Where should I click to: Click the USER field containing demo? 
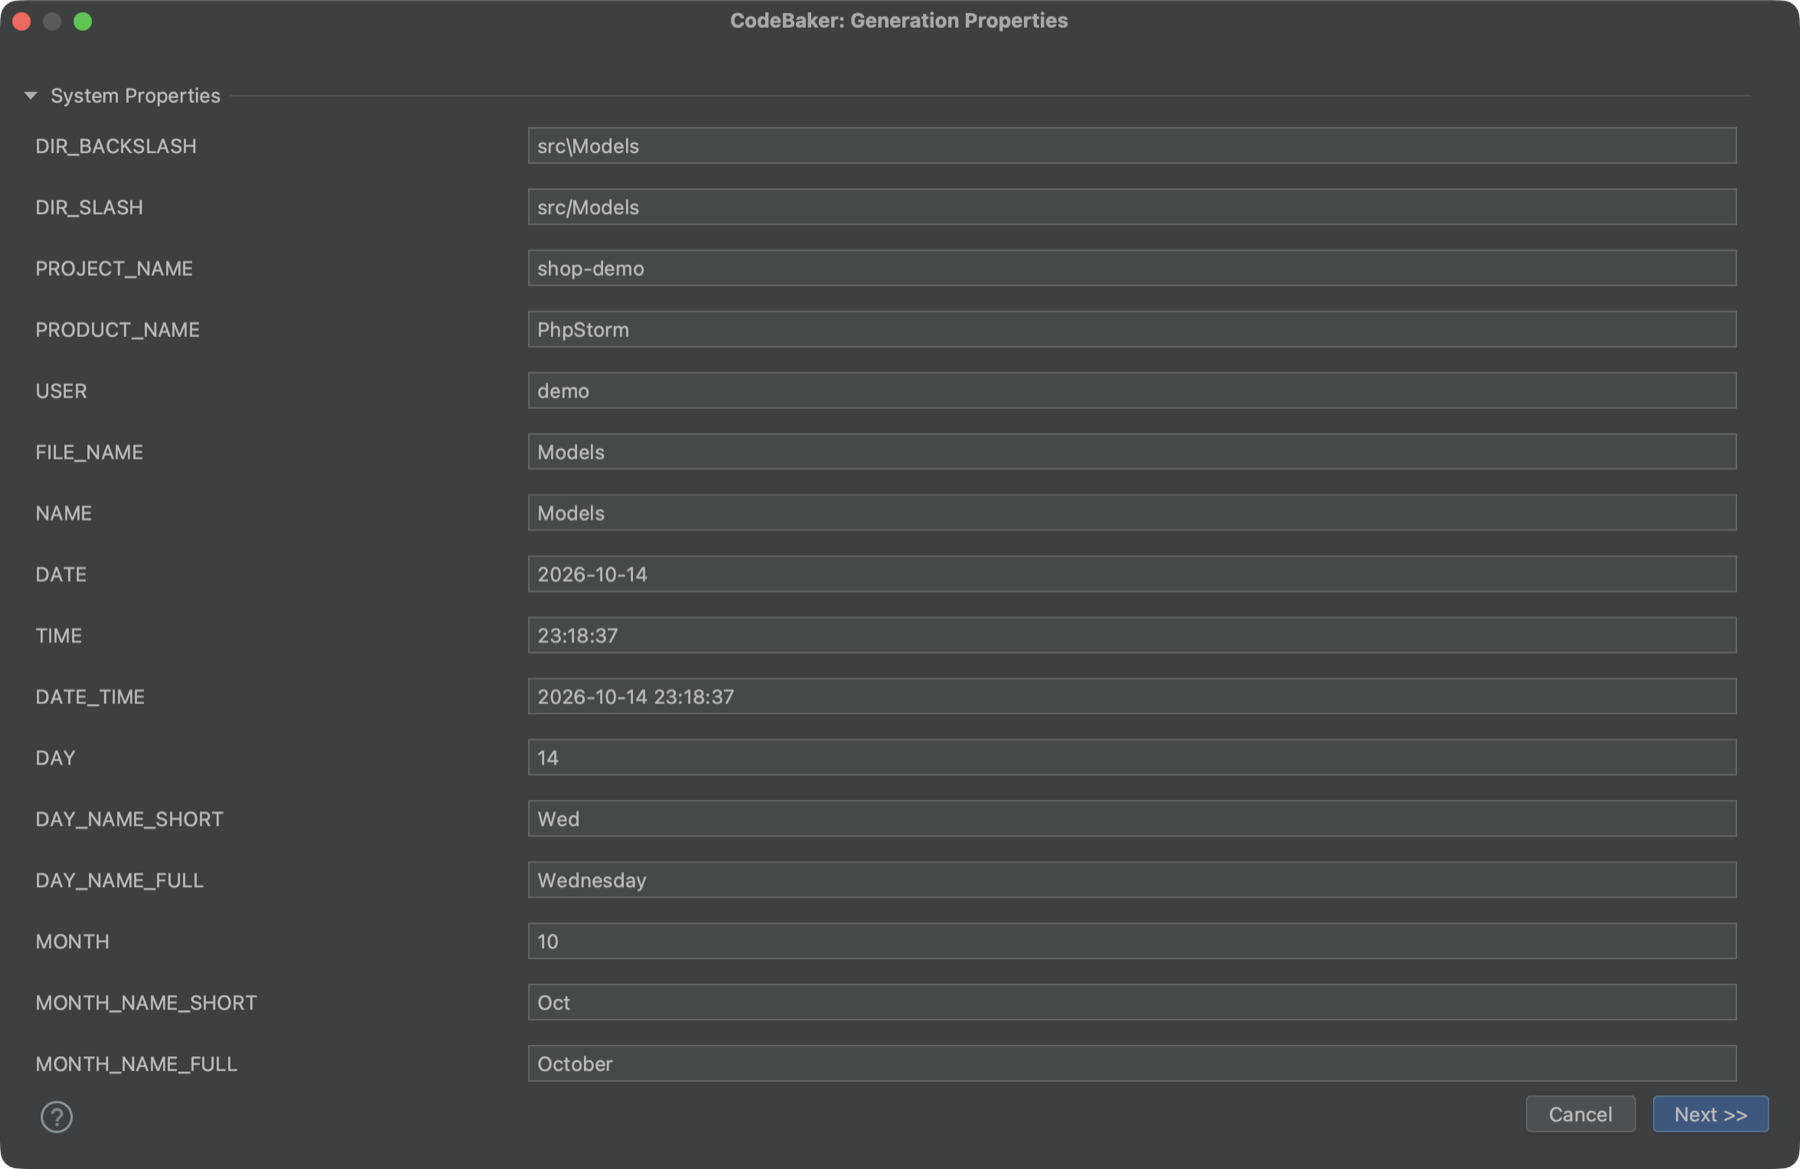coord(1132,390)
